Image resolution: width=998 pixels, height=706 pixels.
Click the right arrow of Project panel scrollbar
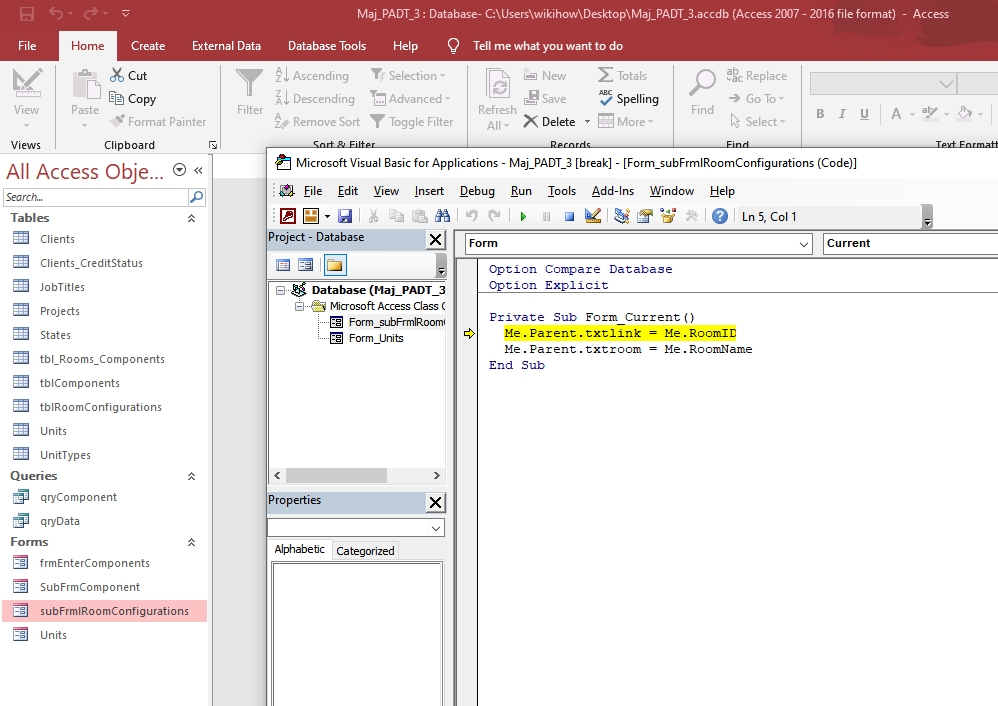coord(437,476)
